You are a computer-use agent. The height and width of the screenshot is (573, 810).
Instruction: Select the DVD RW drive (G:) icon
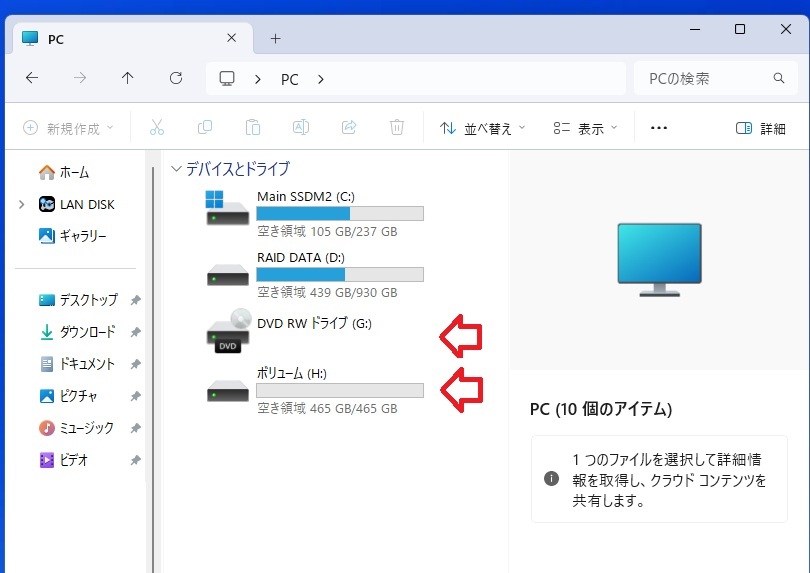229,331
